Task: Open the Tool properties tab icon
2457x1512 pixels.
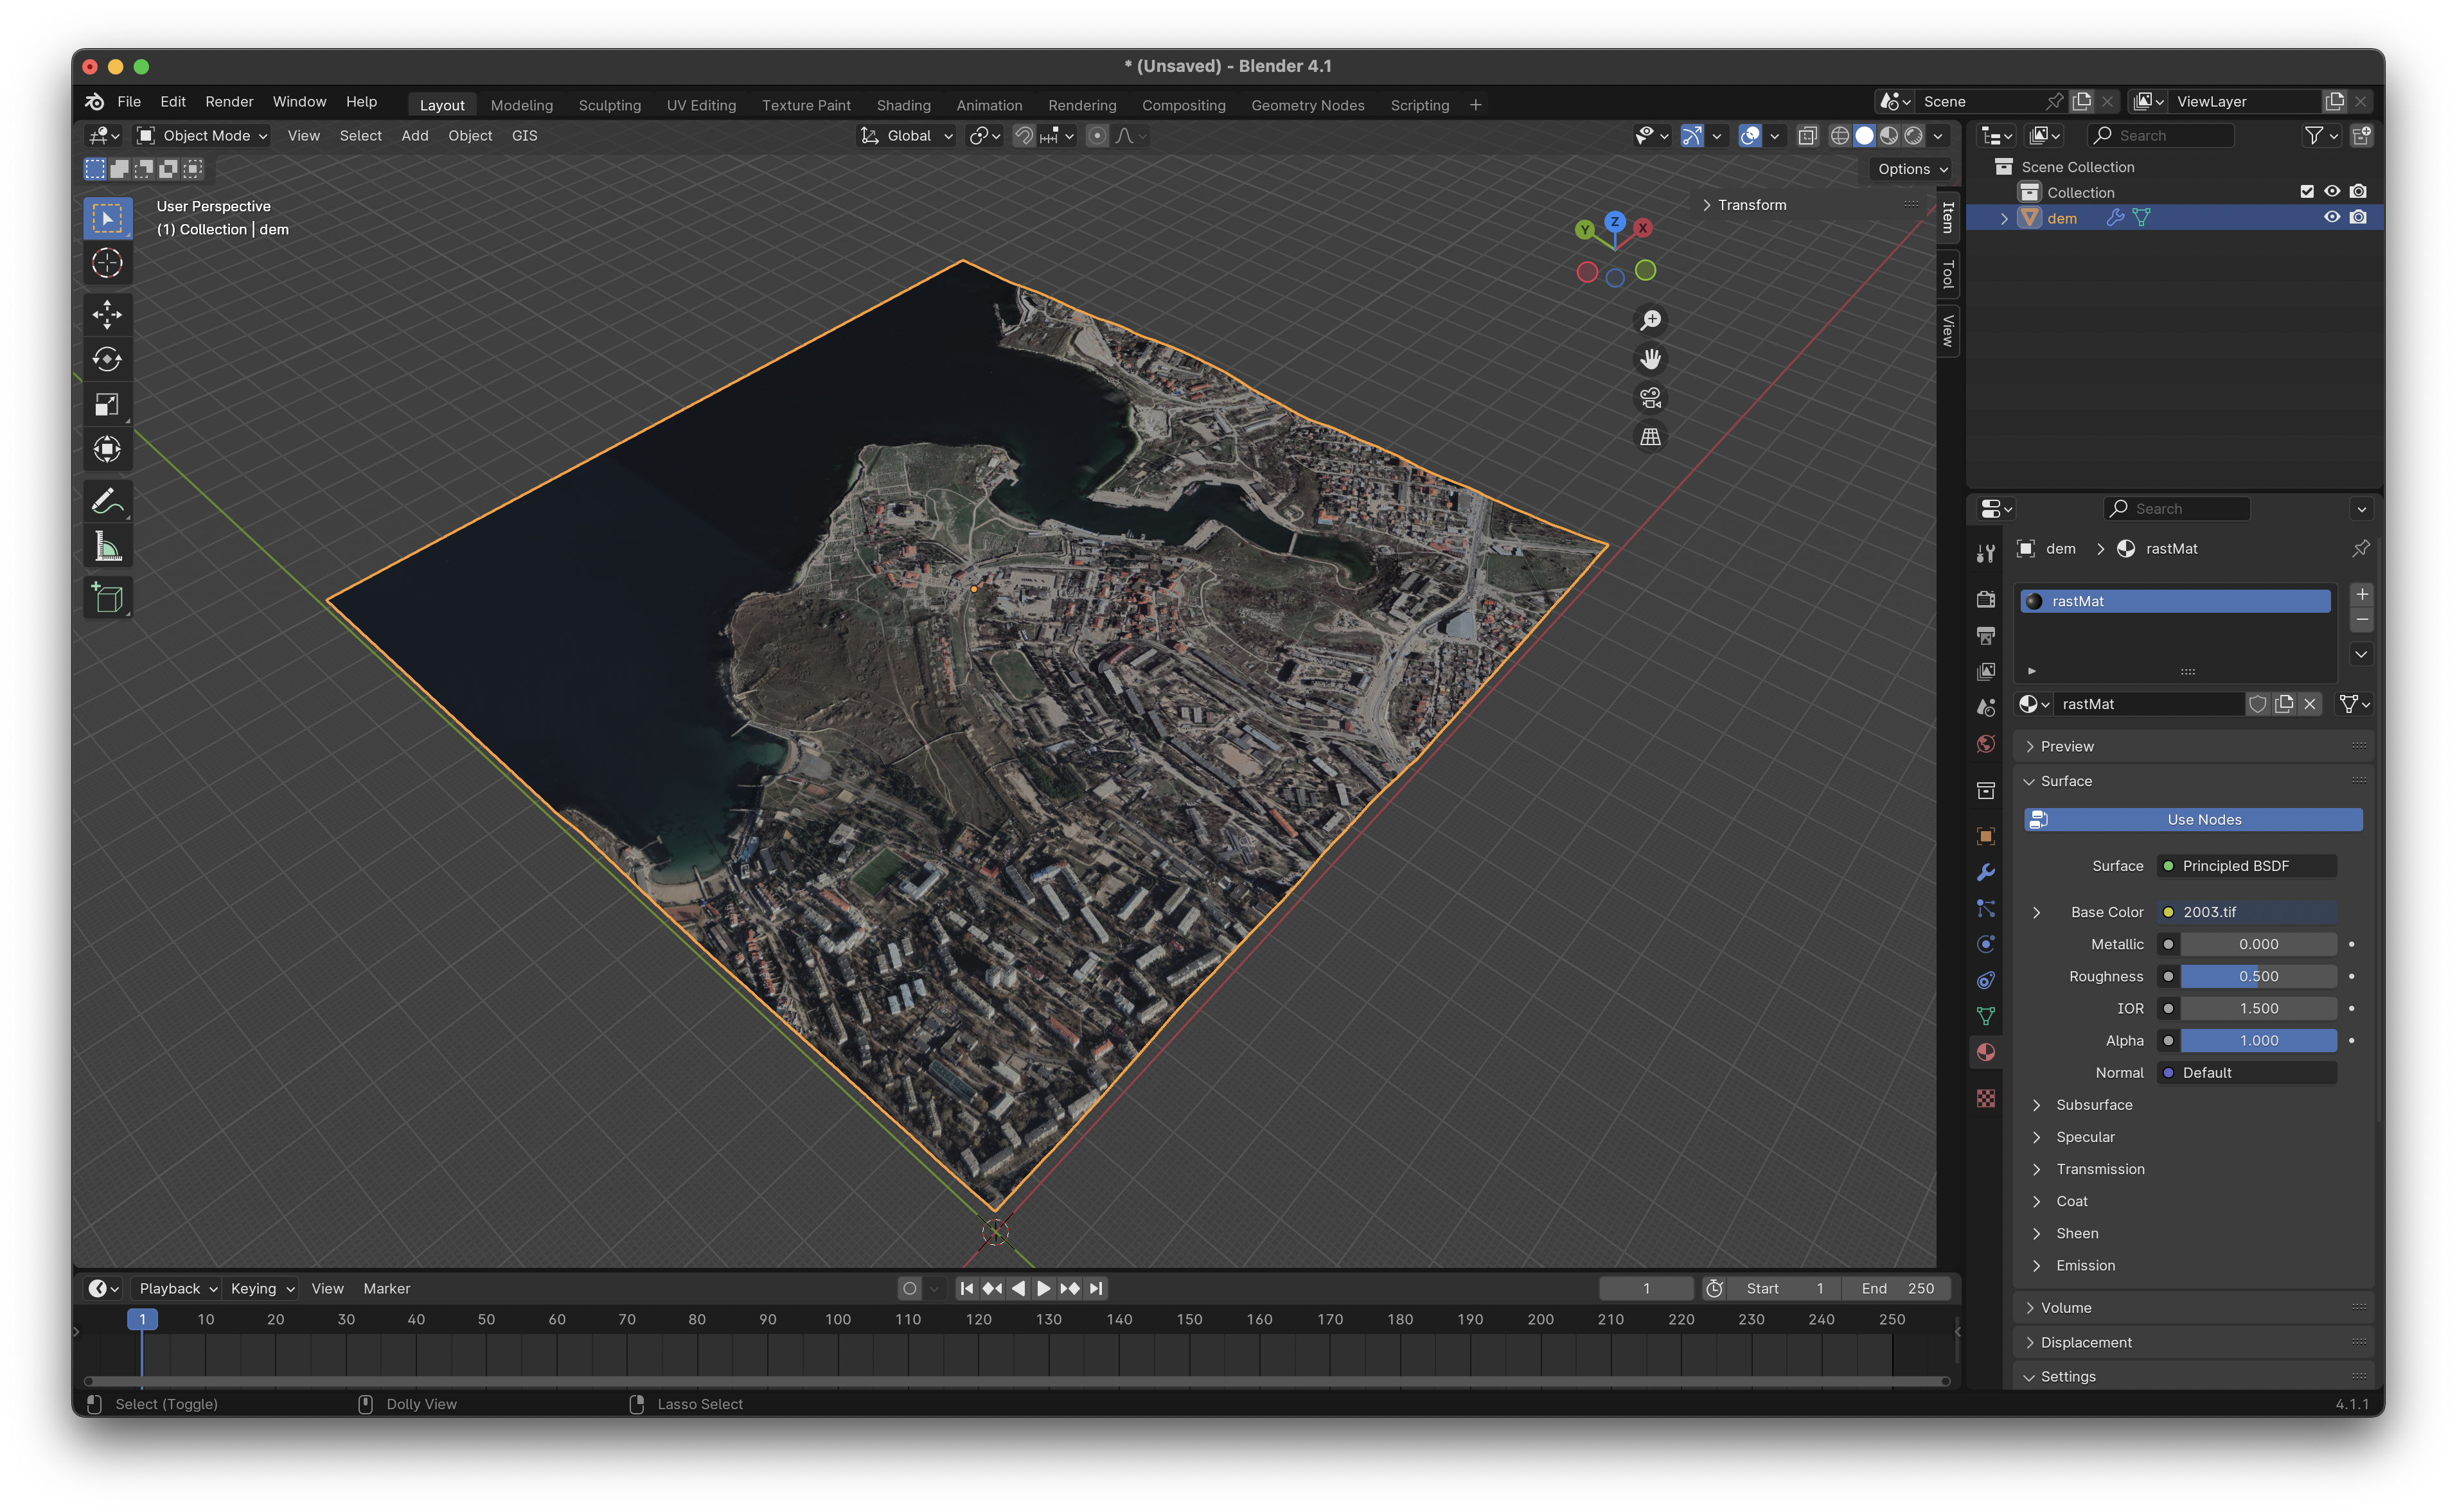Action: 1986,553
